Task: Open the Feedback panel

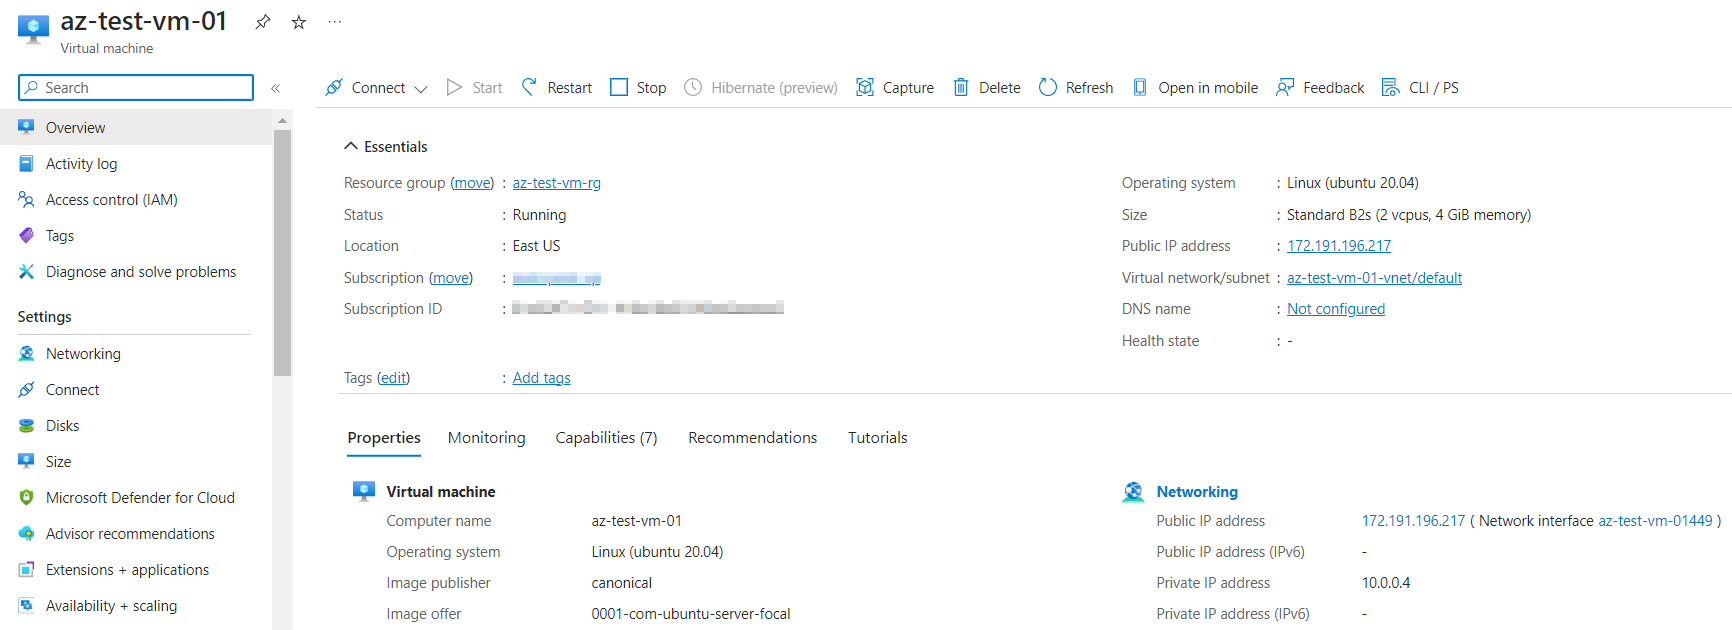Action: pyautogui.click(x=1320, y=88)
